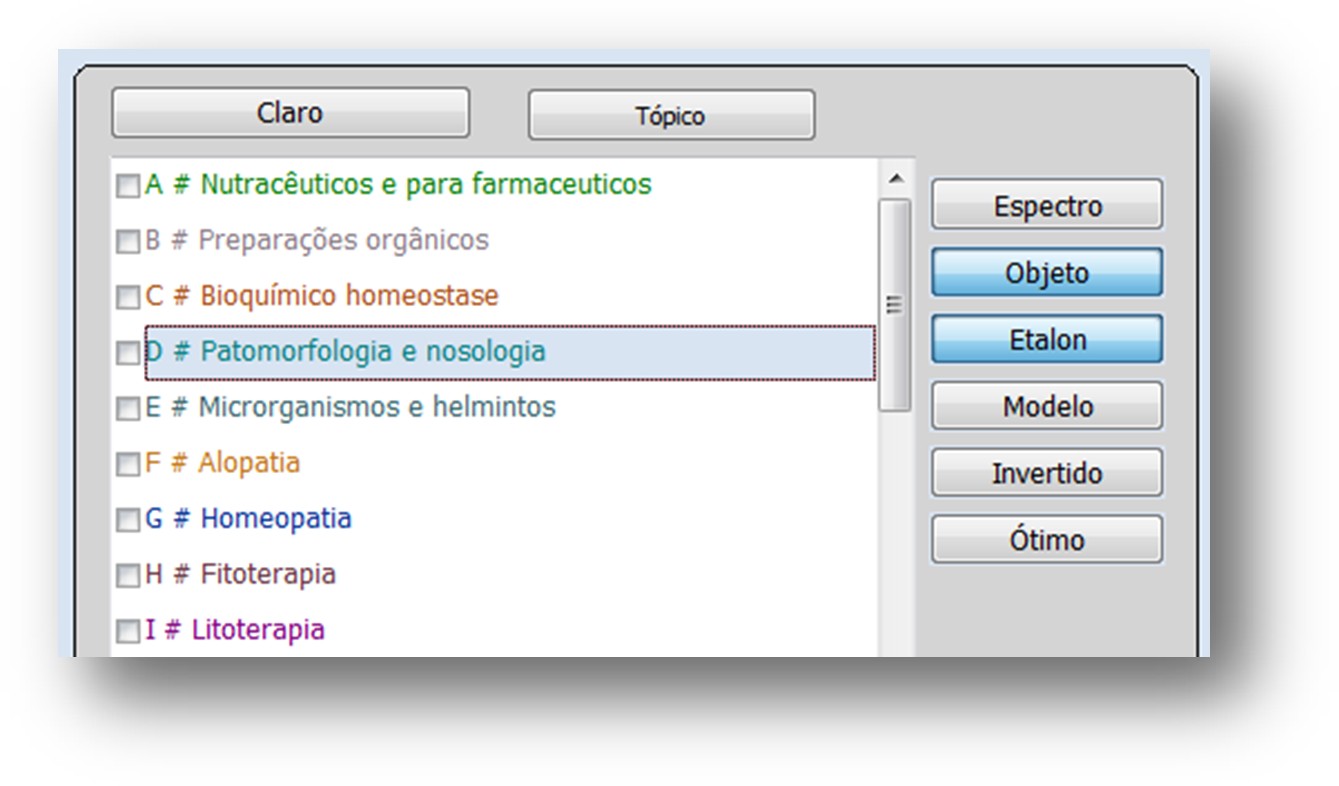Toggle the Patomorfologia e nosologia checkbox
Viewport: 1339px width, 786px height.
coord(128,354)
